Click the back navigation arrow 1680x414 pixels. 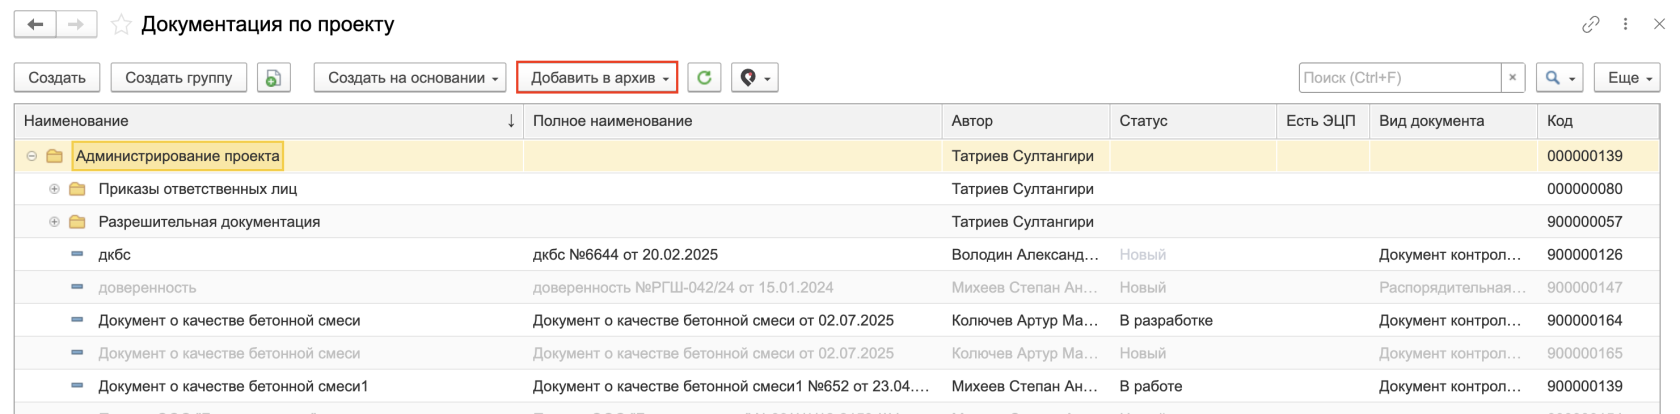pos(35,24)
